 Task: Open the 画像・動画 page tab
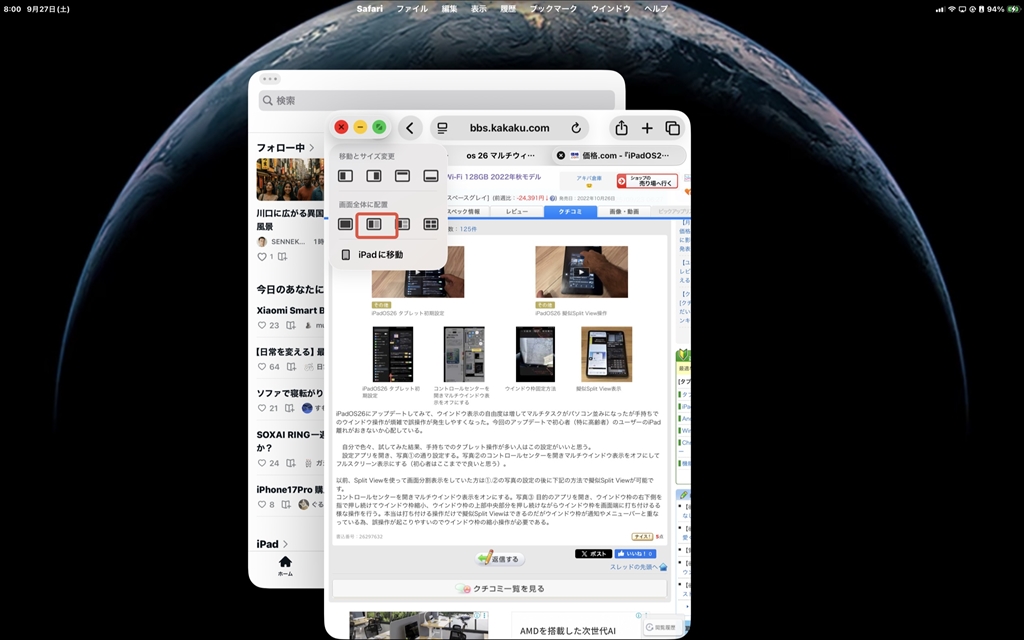(x=624, y=212)
